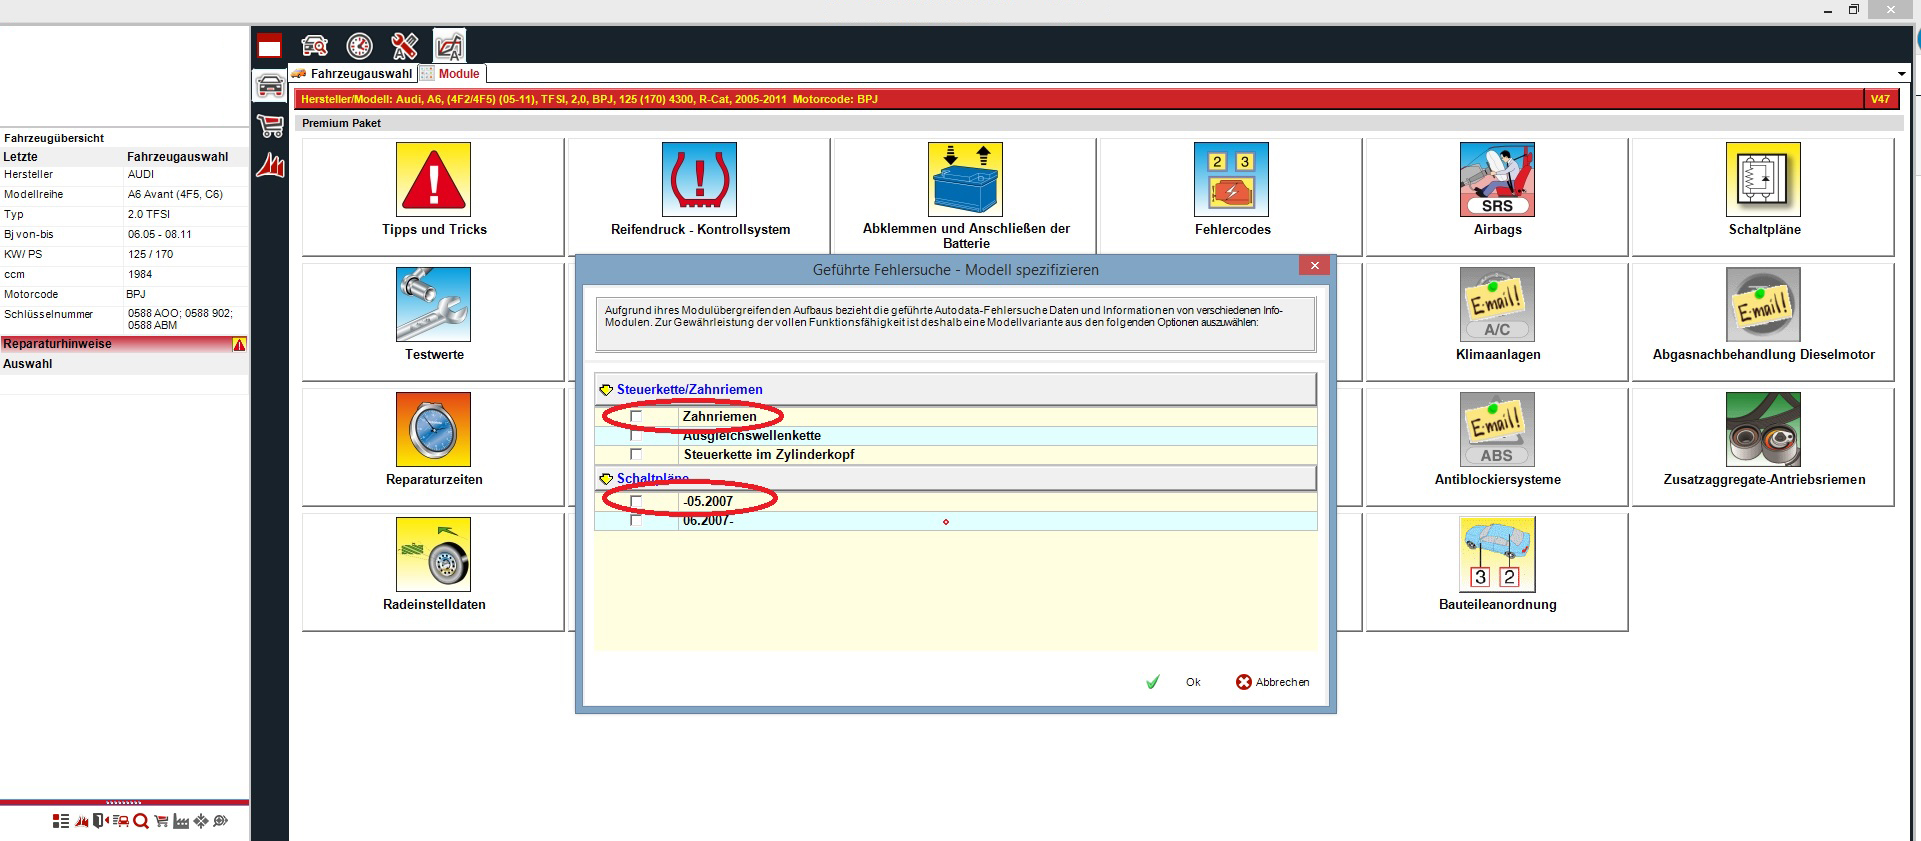The image size is (1921, 841).
Task: Open the Reifendruck-Kontrollsystem module
Action: (x=699, y=180)
